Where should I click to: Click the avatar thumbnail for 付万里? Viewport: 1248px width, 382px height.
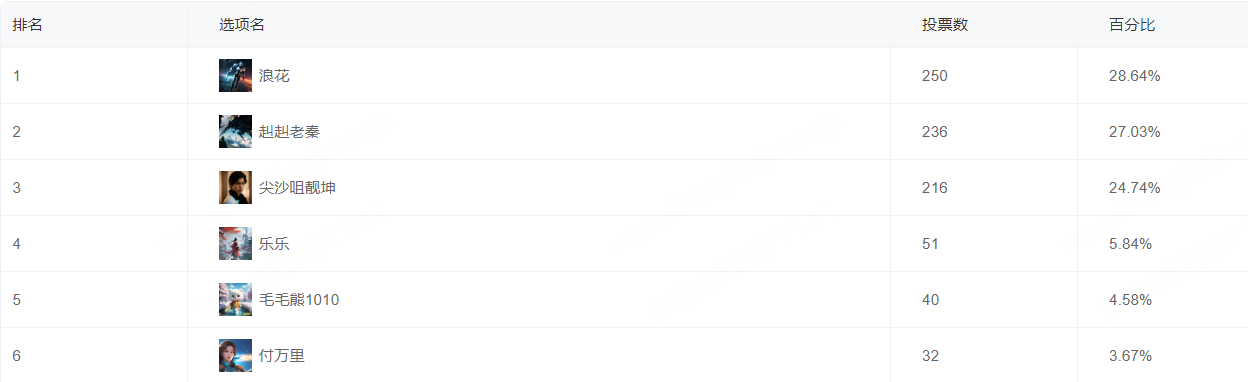(235, 356)
